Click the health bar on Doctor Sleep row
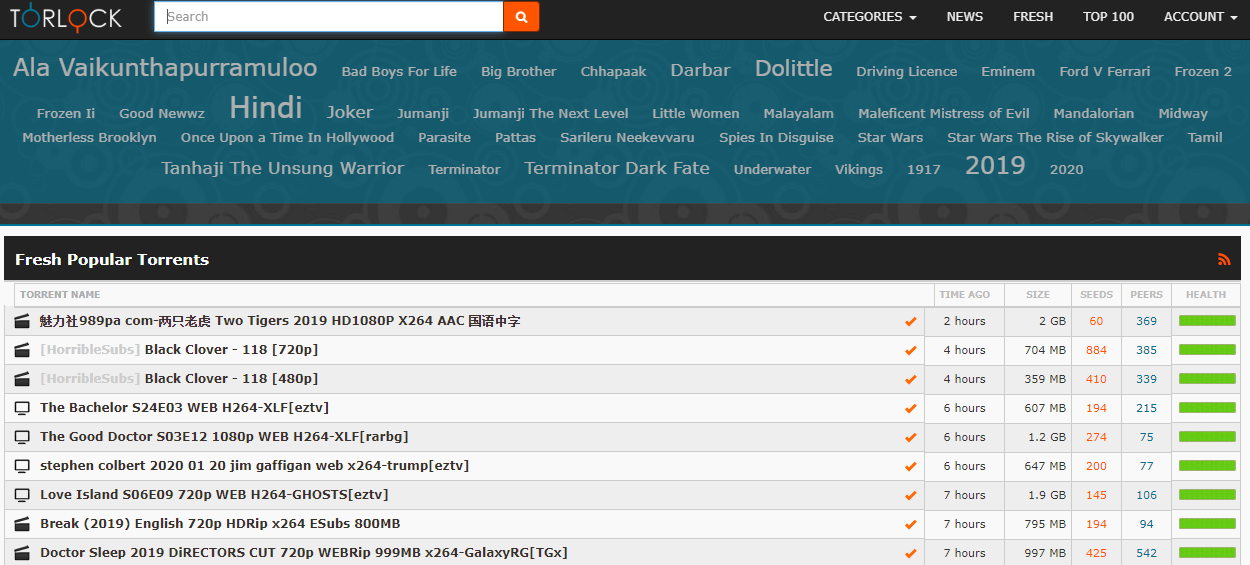 (x=1207, y=553)
